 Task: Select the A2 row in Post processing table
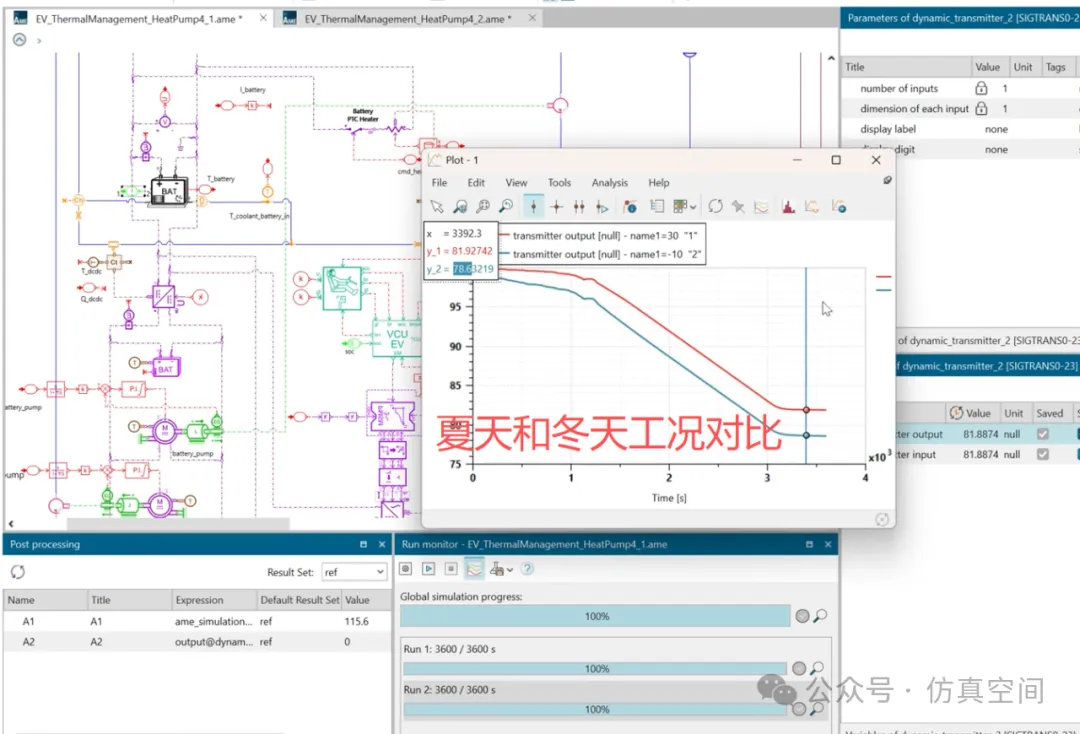tap(150, 642)
